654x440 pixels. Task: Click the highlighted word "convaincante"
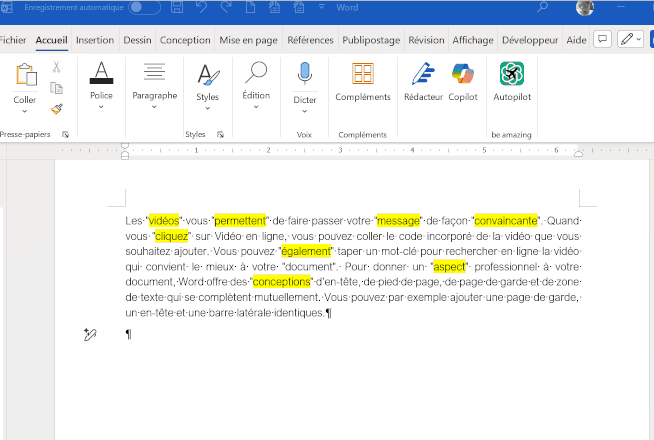point(506,220)
